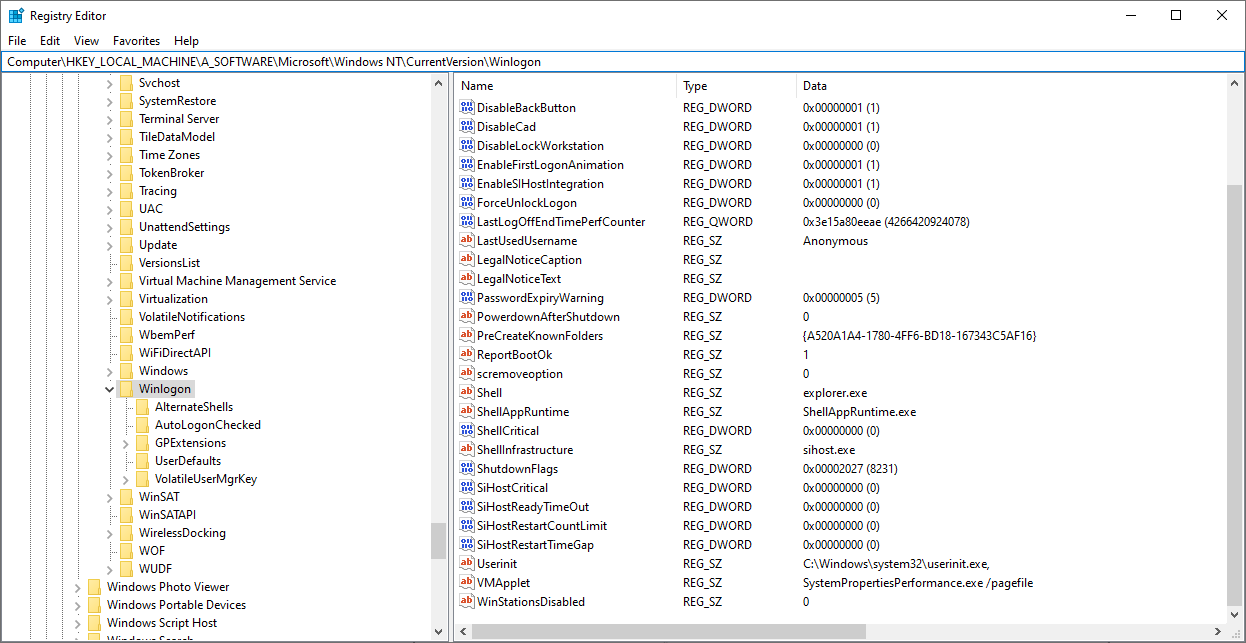Click the values pane horizontal scrollbar thumb
This screenshot has height=643, width=1246.
click(x=668, y=631)
